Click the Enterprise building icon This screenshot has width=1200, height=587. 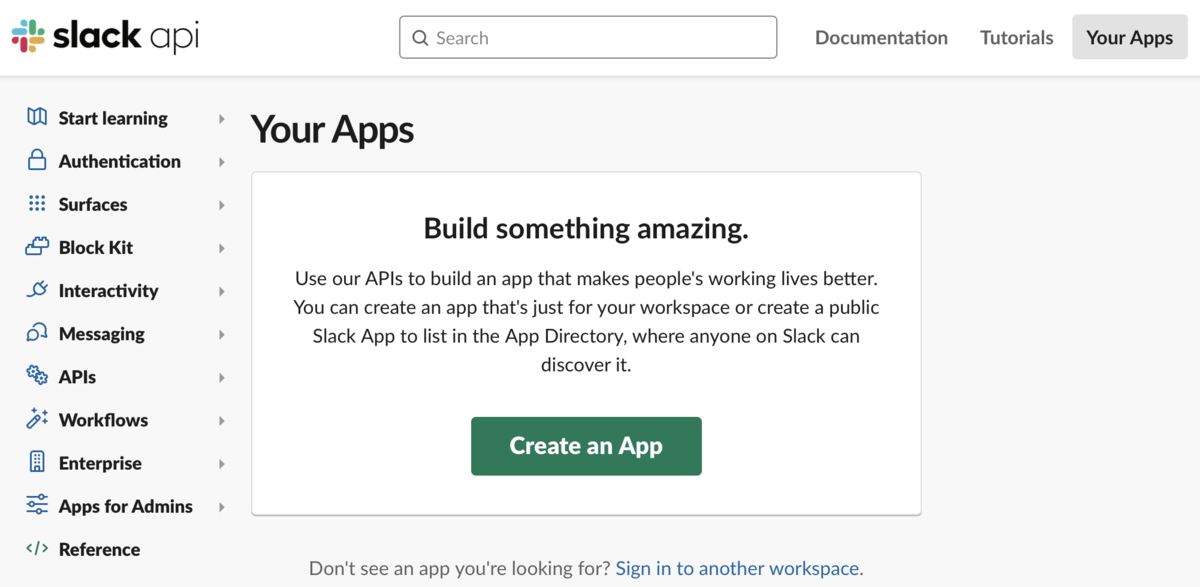tap(37, 462)
